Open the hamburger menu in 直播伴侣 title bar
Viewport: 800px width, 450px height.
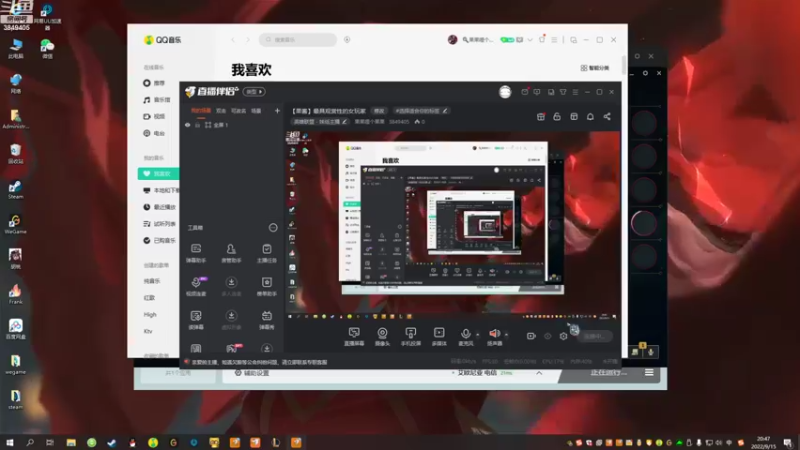[x=576, y=92]
